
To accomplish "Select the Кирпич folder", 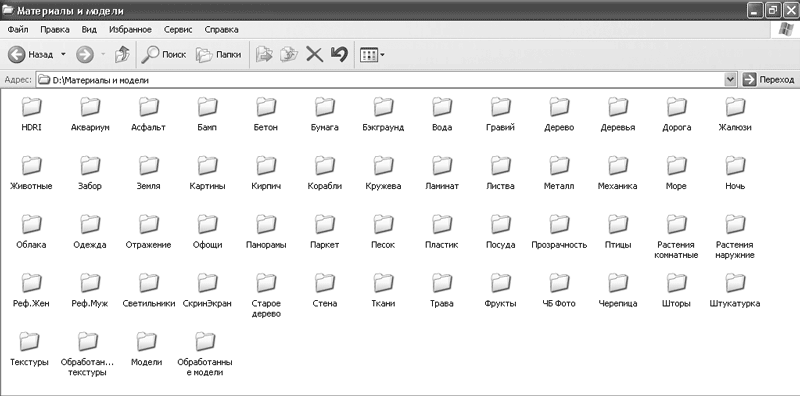I will [x=266, y=174].
